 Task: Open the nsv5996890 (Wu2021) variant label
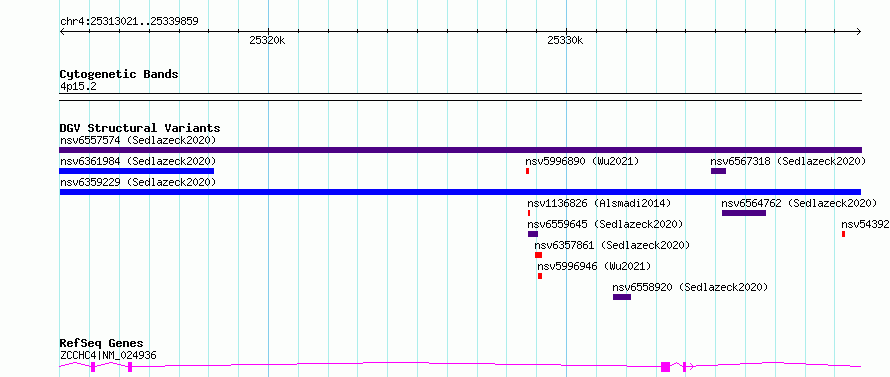point(582,161)
